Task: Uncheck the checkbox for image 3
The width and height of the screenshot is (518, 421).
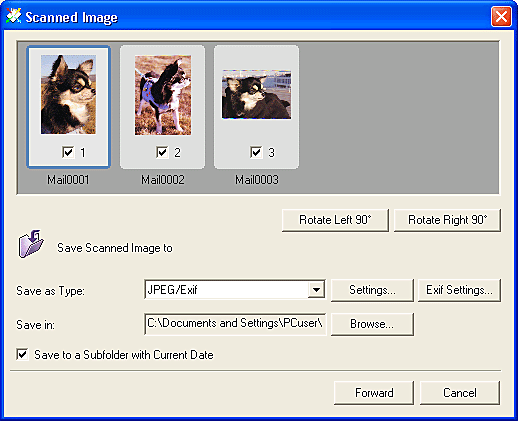Action: coord(256,152)
